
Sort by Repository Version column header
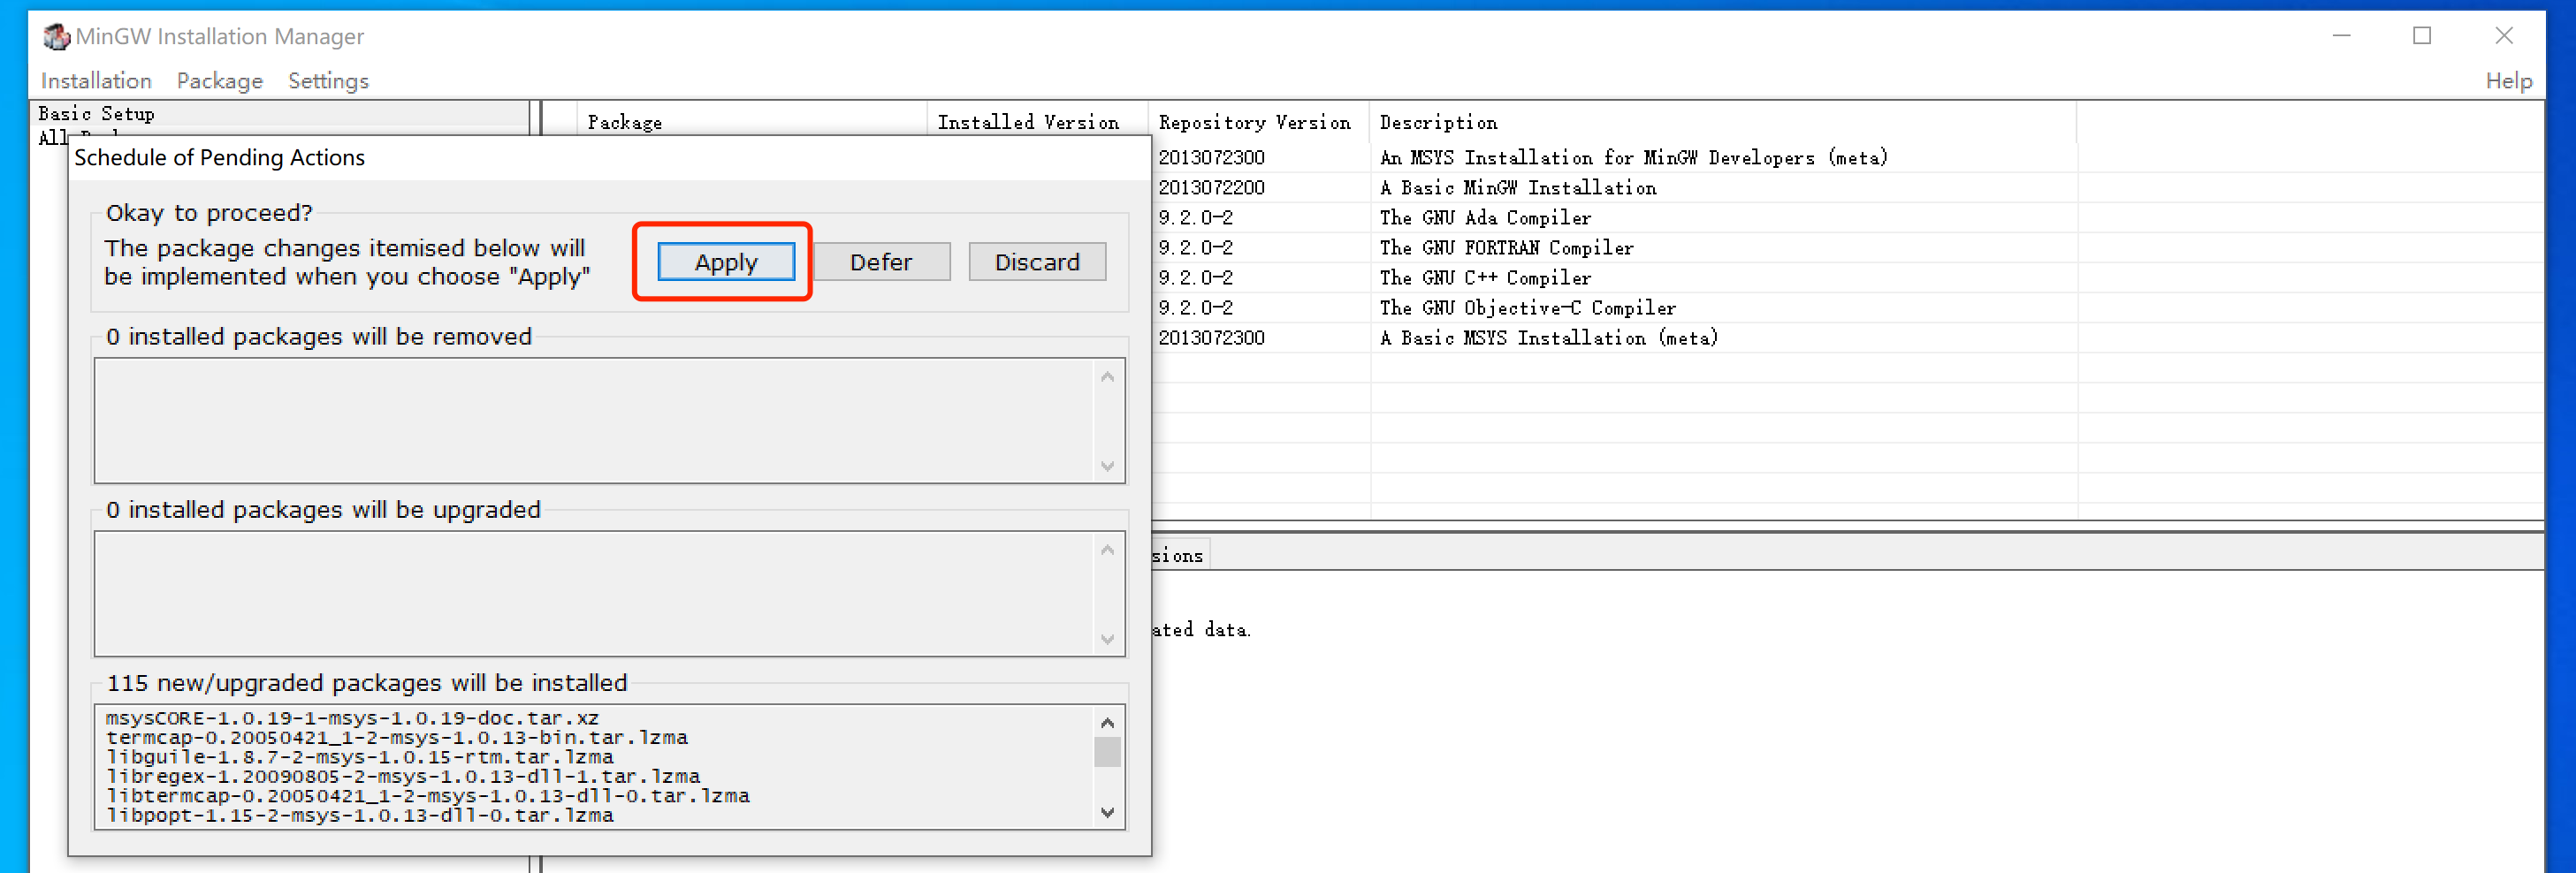coord(1258,122)
